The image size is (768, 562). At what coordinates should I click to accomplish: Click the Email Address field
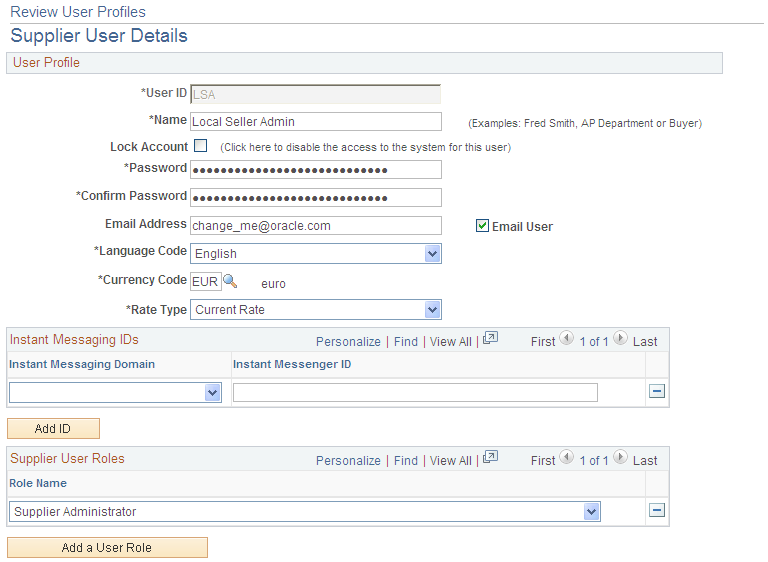coord(315,225)
